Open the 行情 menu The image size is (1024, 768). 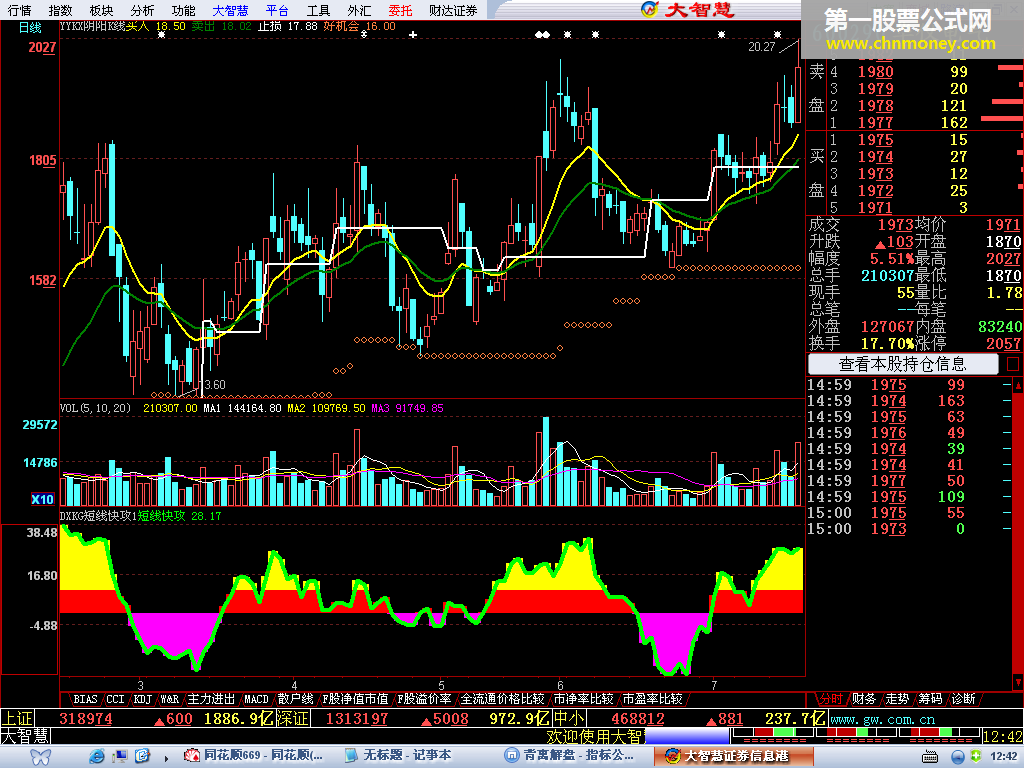20,10
